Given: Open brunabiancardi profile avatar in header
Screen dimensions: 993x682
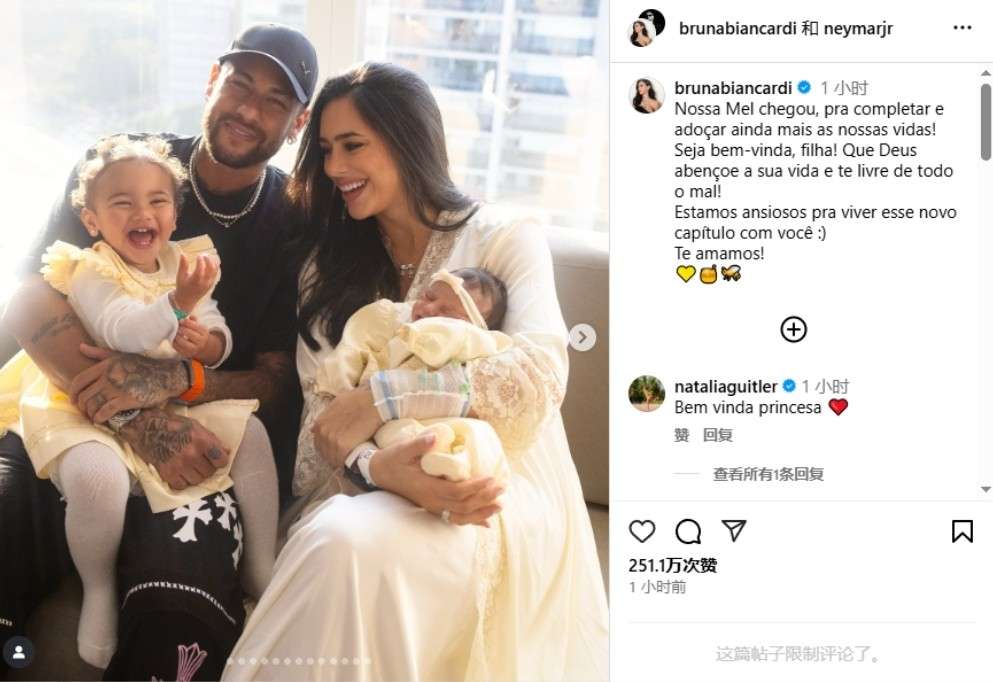Looking at the screenshot, I should click(642, 32).
